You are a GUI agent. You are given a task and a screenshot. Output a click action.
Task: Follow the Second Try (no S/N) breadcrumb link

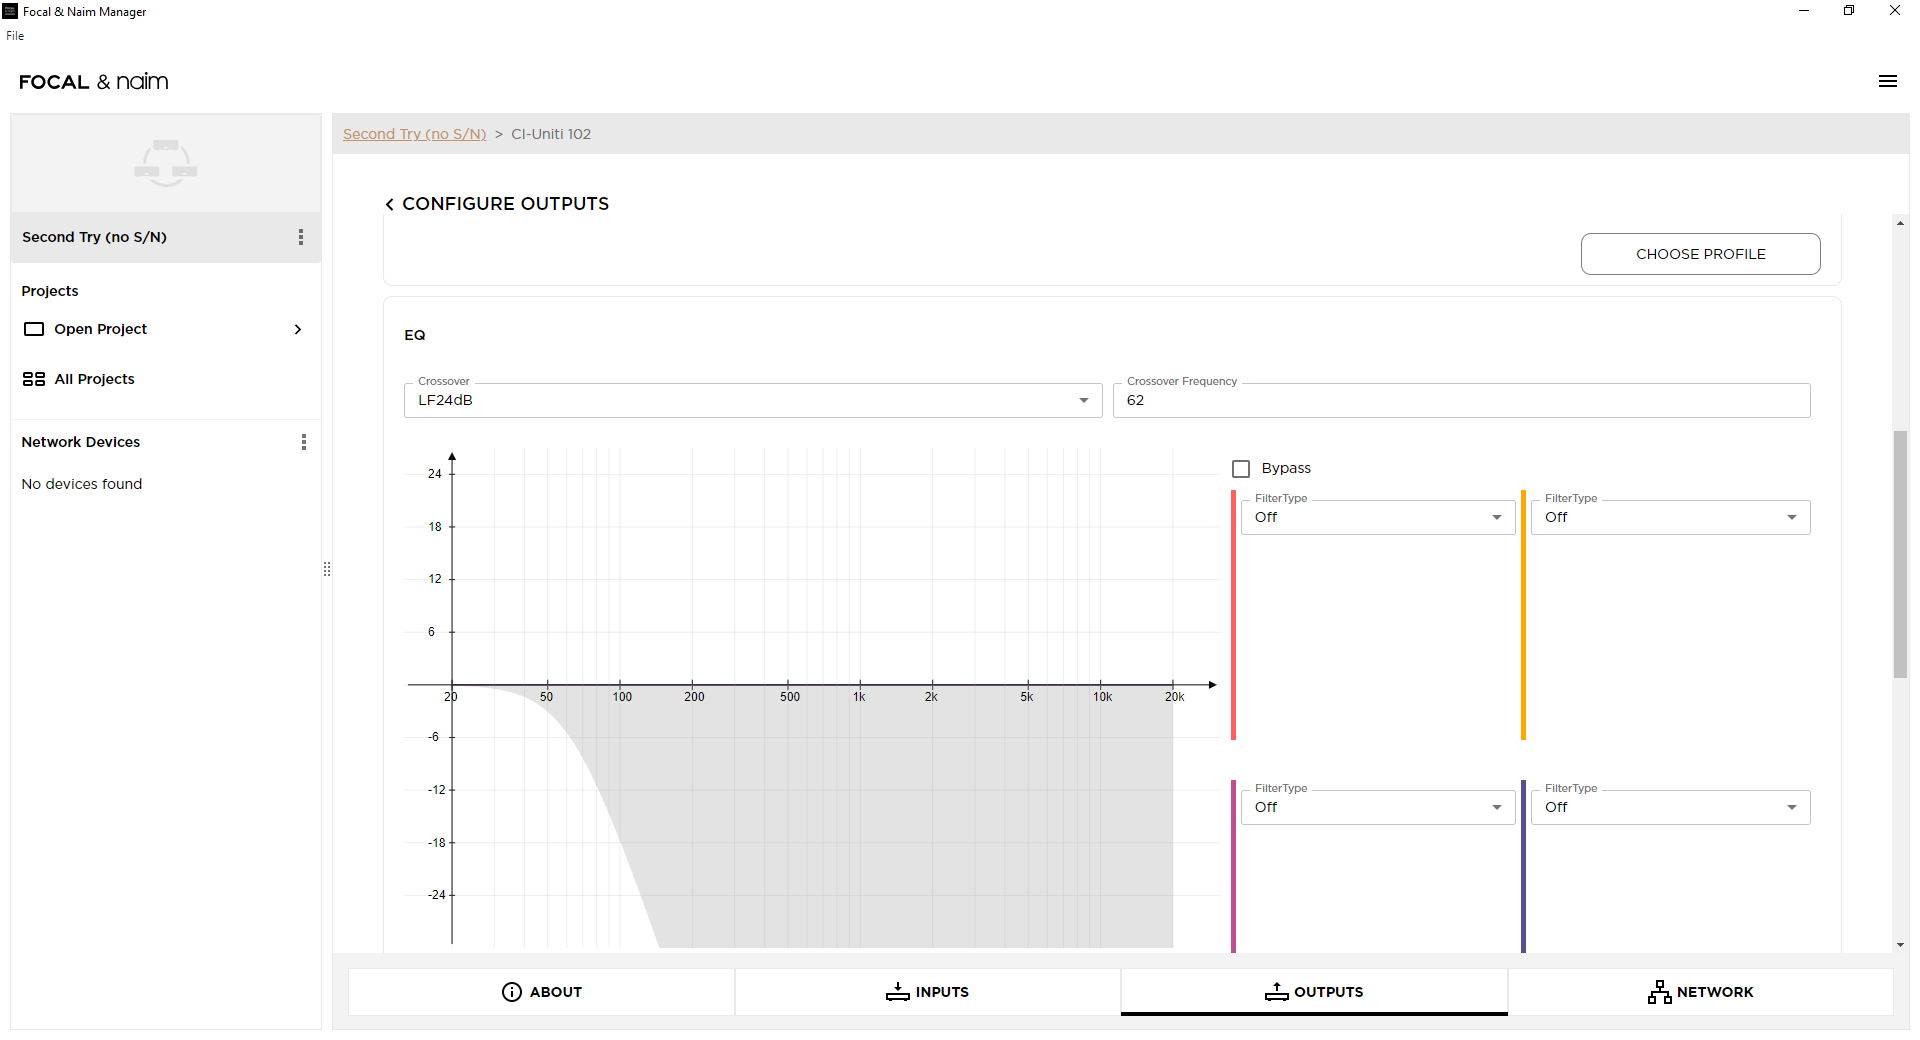[414, 134]
